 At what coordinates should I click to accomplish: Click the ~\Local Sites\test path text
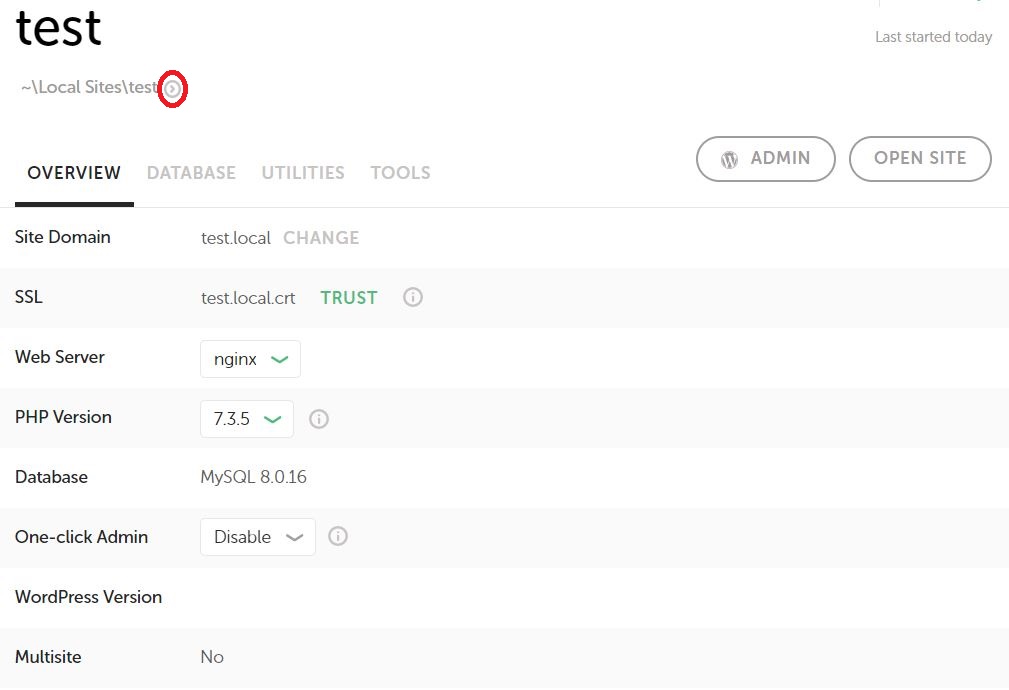89,88
